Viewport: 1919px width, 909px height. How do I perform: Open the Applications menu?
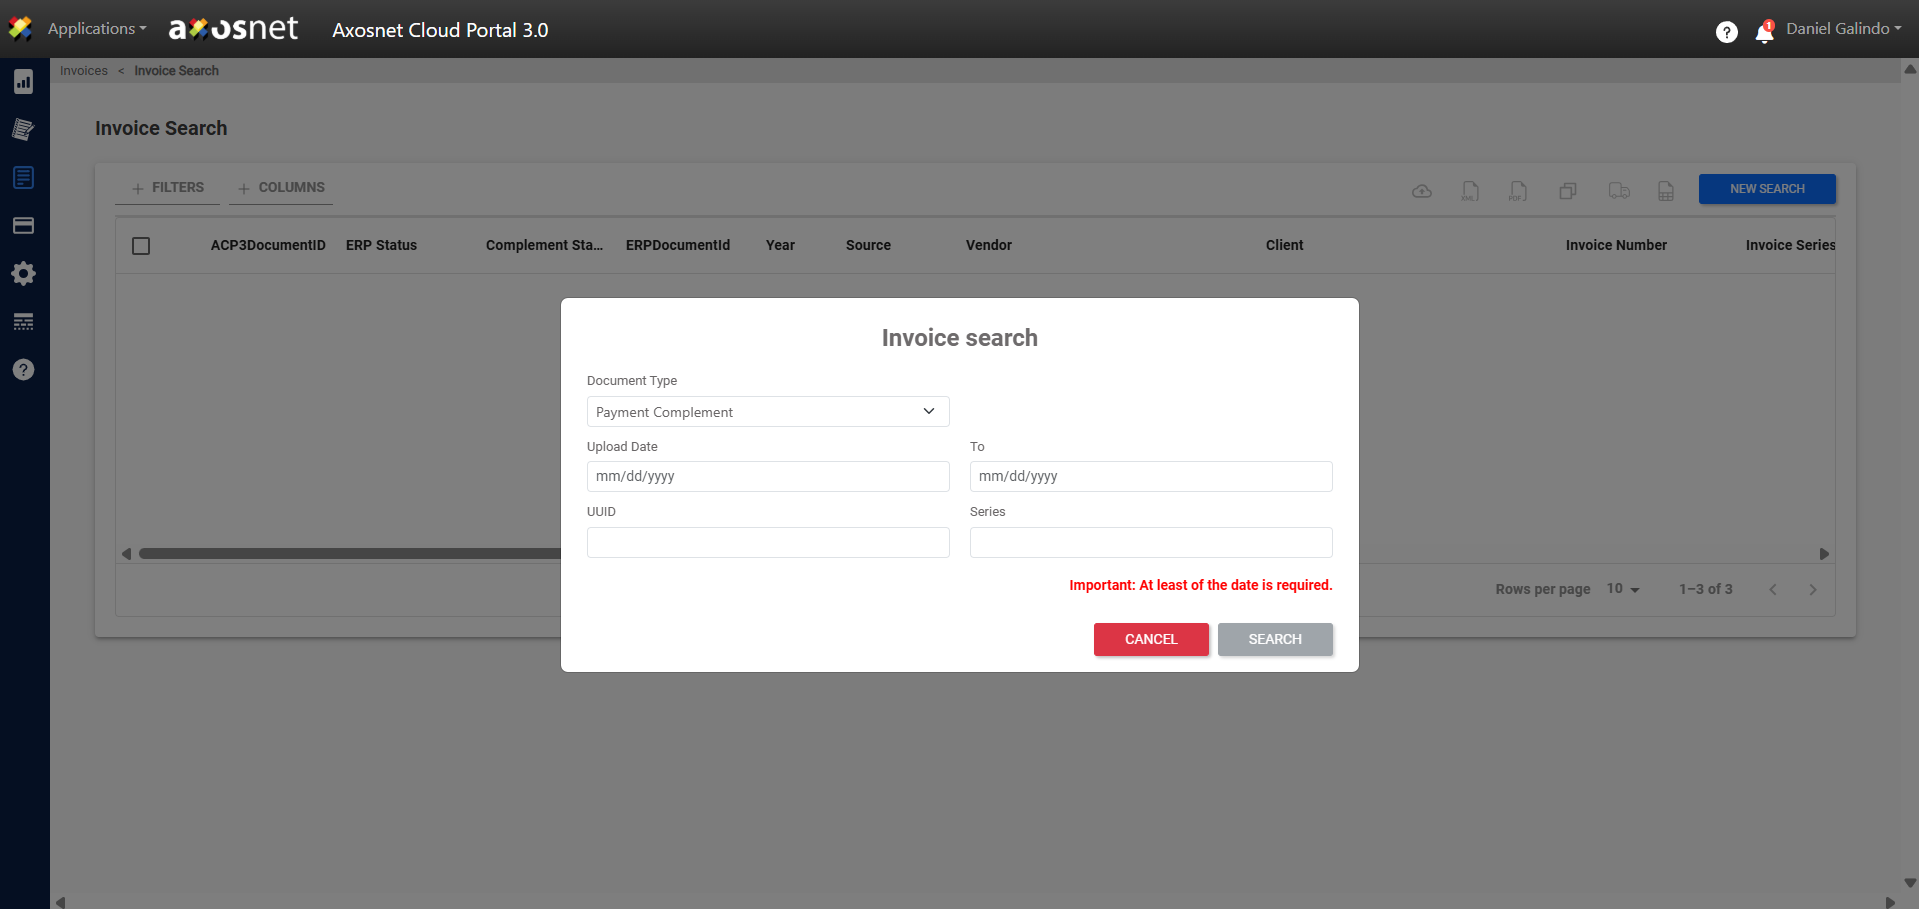[x=97, y=29]
